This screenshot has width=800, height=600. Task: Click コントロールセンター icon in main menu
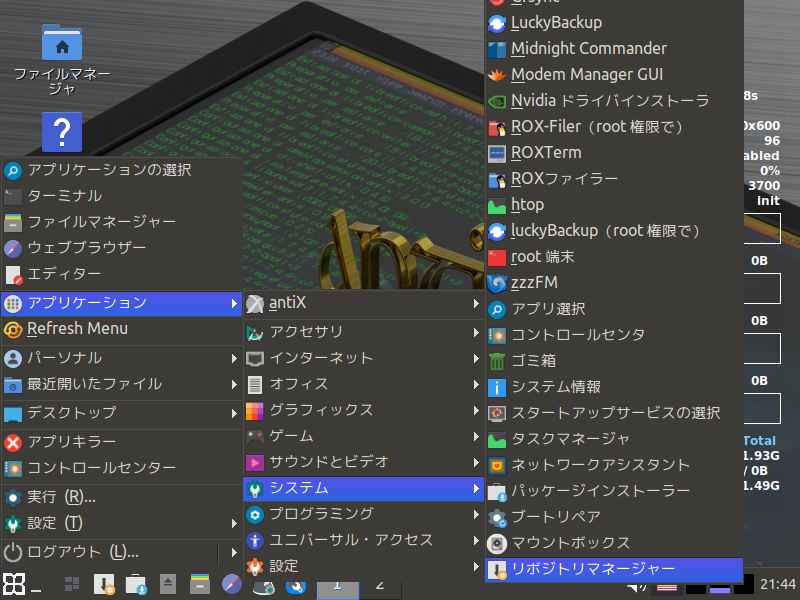pos(13,468)
